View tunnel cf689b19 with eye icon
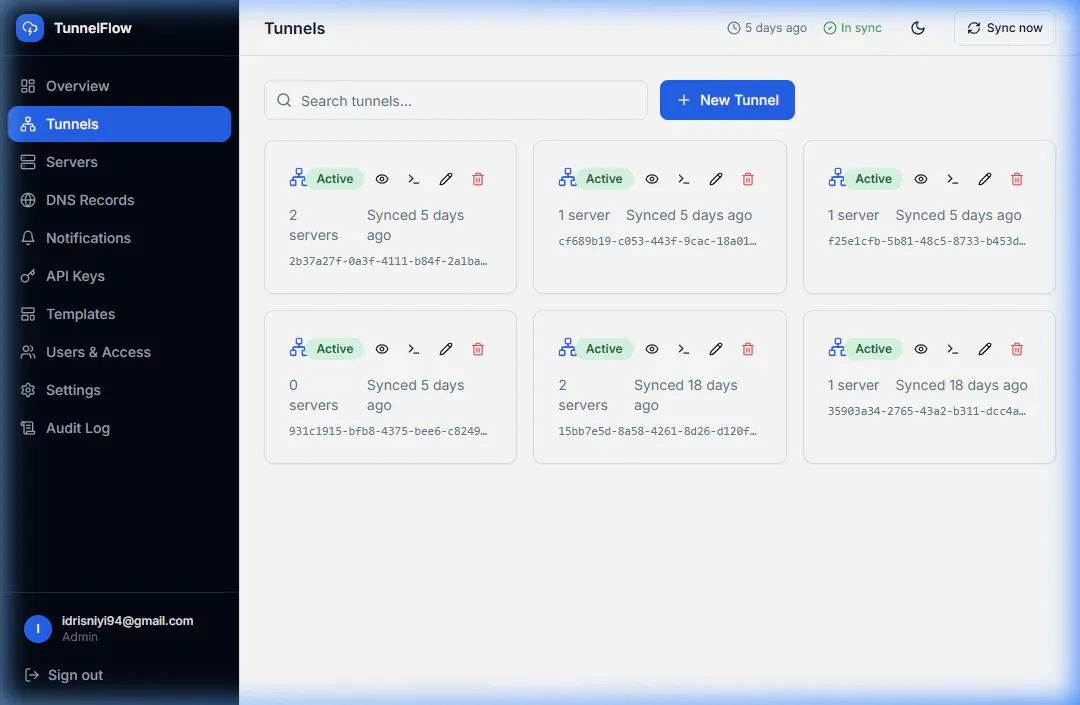 652,179
